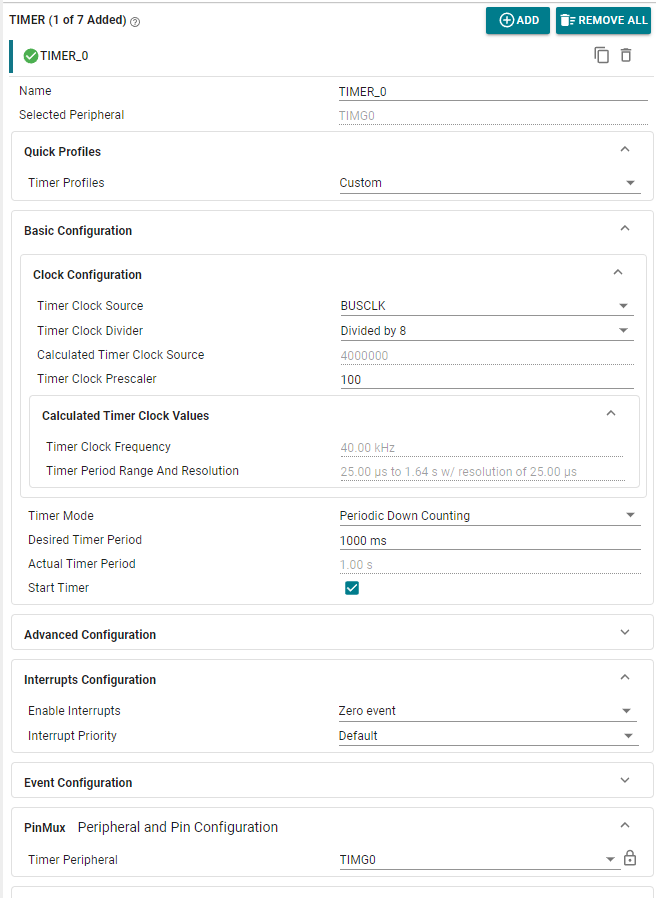
Task: Collapse the PinMux section
Action: pyautogui.click(x=625, y=825)
